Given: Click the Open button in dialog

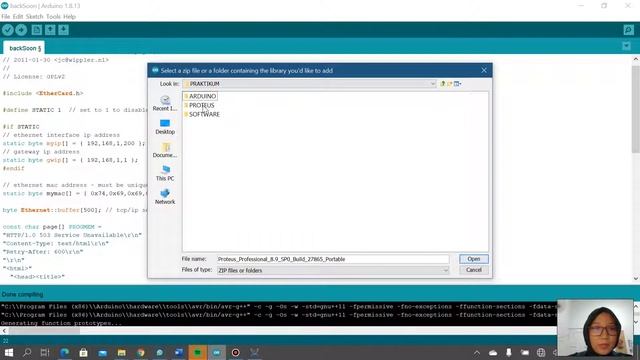Looking at the screenshot, I should tap(473, 259).
